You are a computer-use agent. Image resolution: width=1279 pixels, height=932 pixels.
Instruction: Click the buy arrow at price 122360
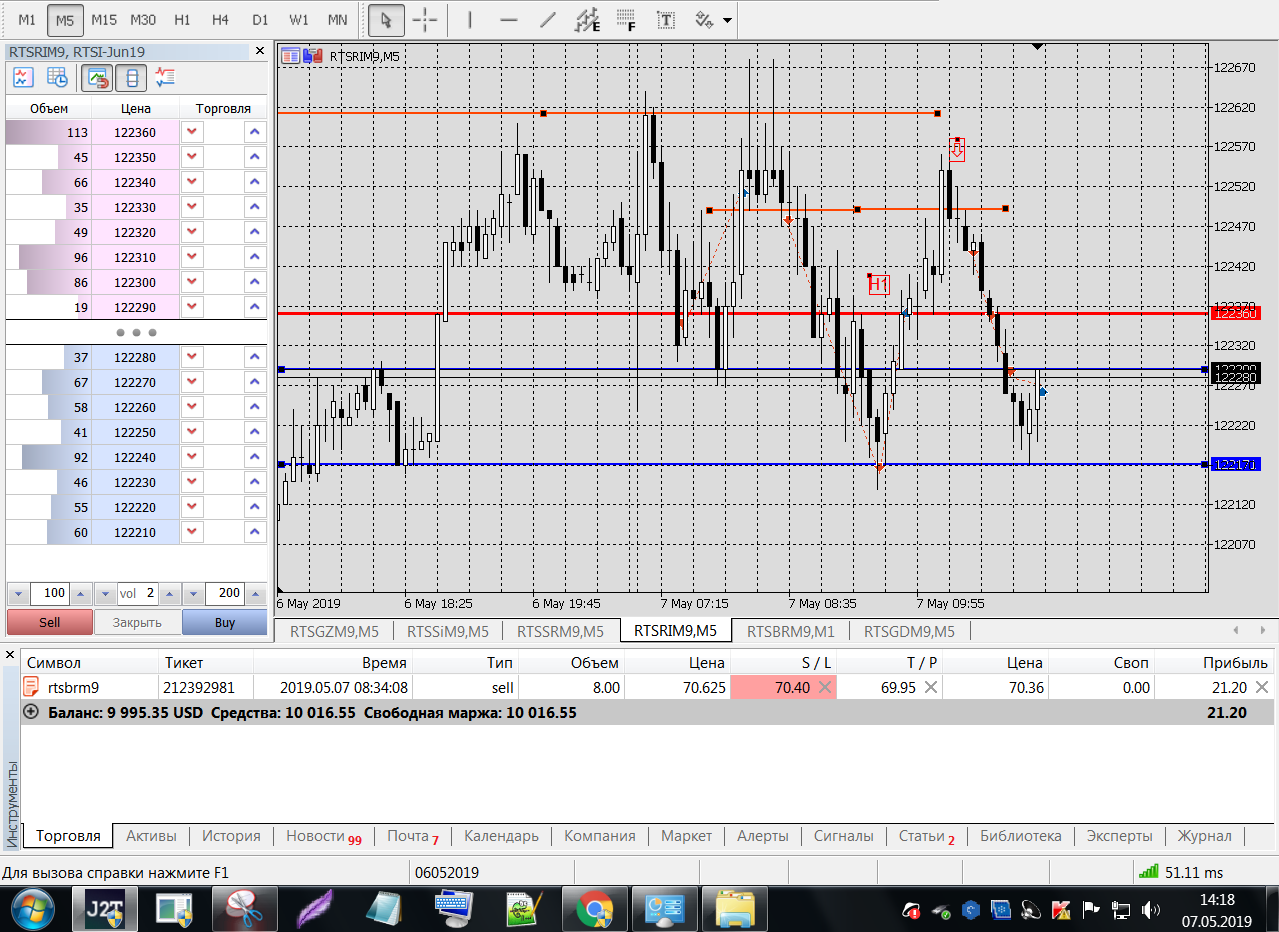[x=255, y=132]
